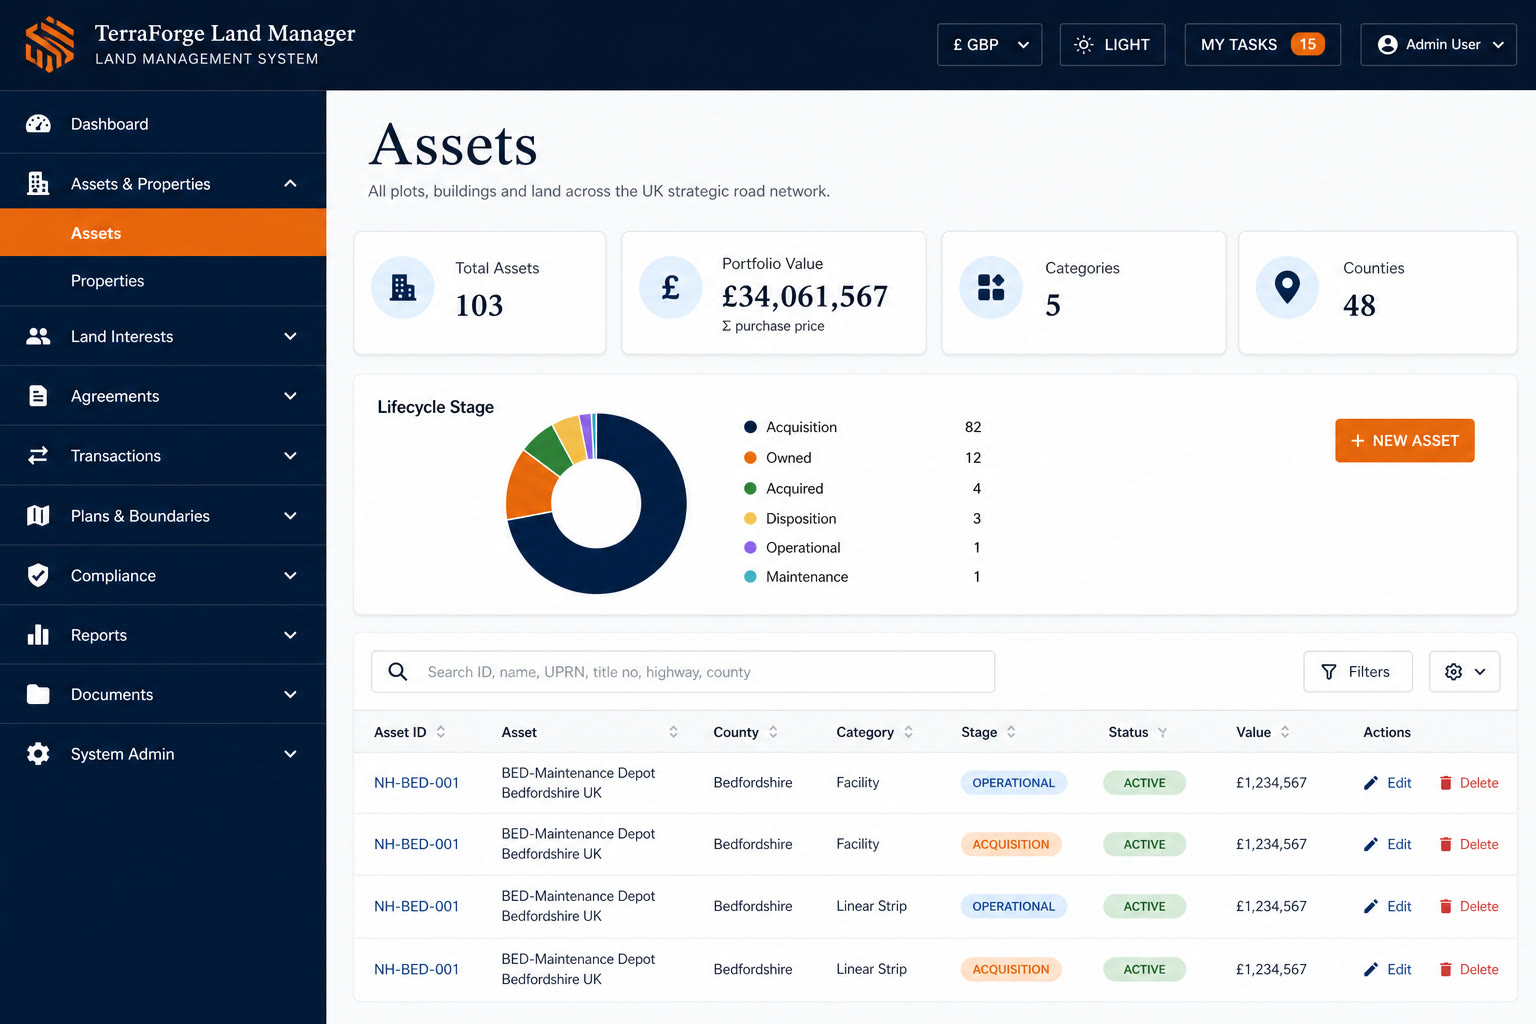This screenshot has height=1024, width=1536.
Task: Click the Maintenance legend teal dot
Action: tap(750, 577)
